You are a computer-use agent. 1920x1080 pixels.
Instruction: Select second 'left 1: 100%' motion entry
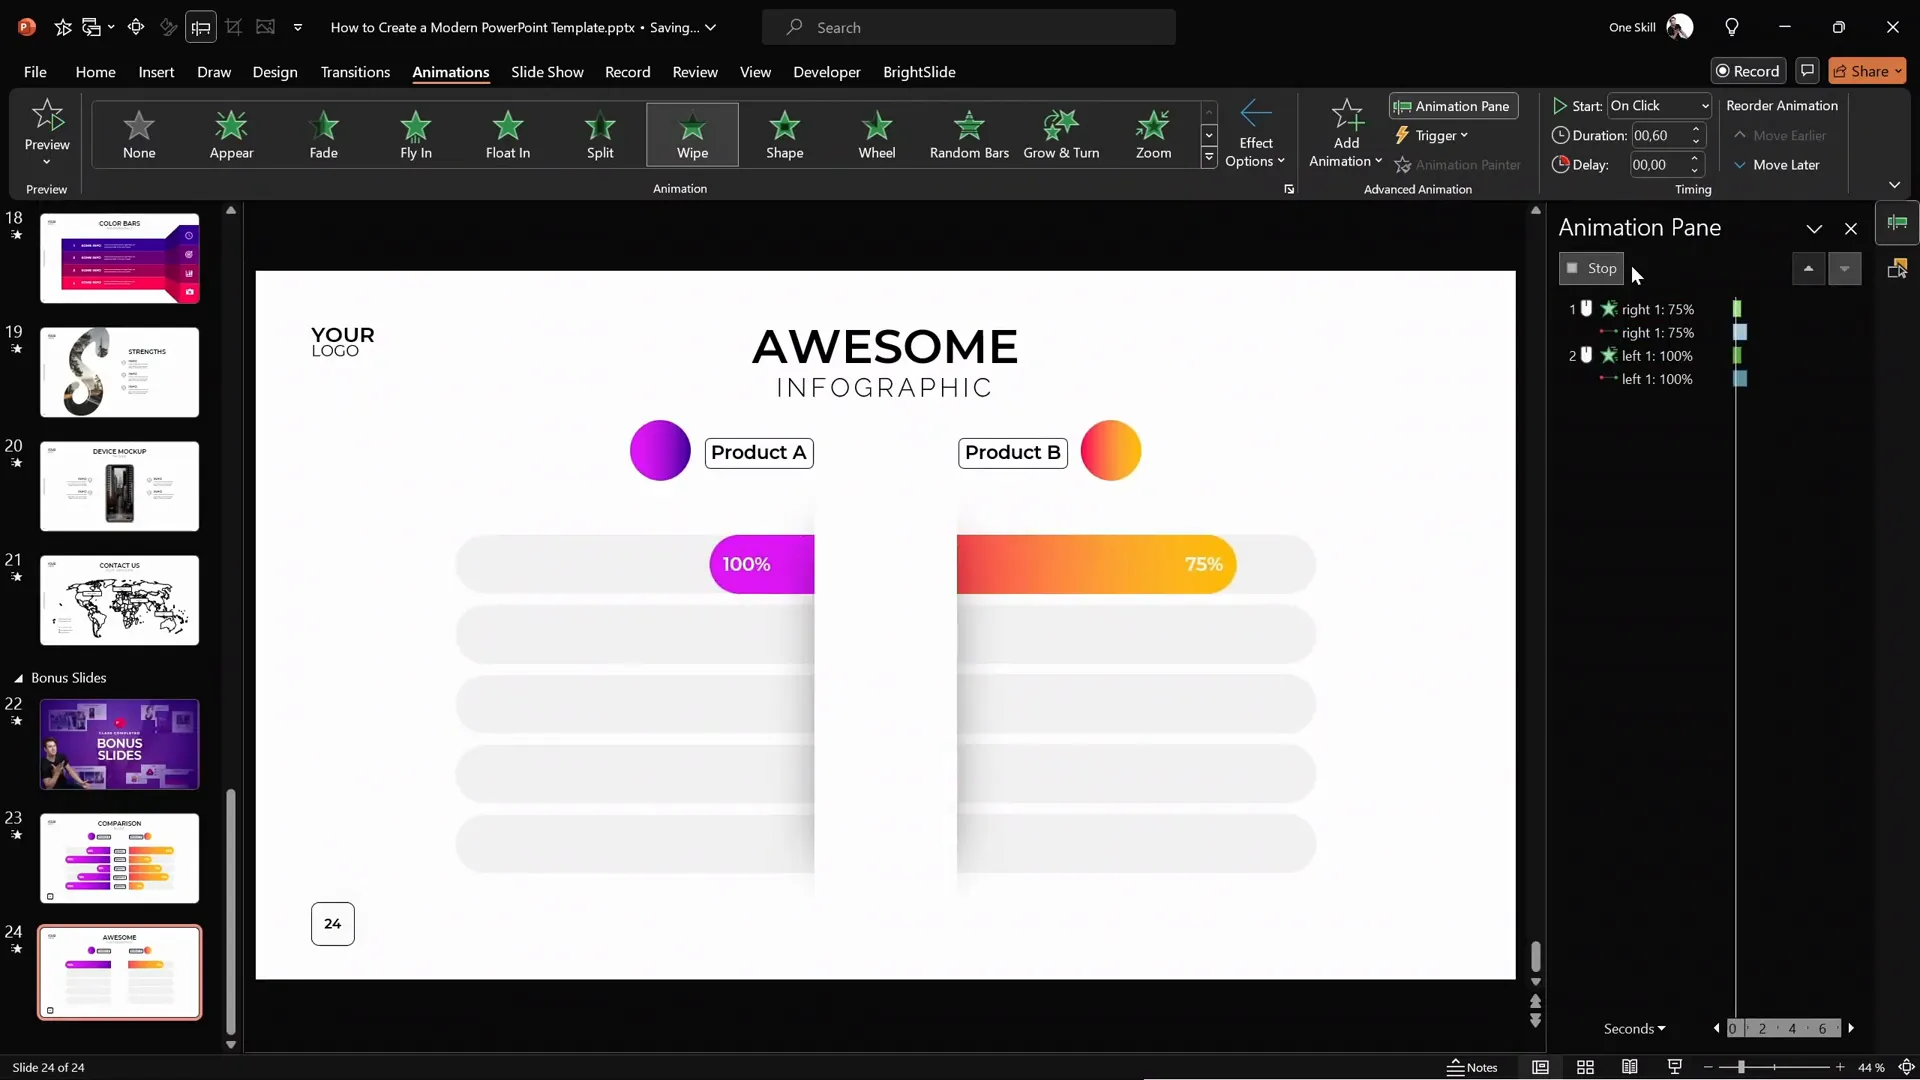tap(1657, 379)
